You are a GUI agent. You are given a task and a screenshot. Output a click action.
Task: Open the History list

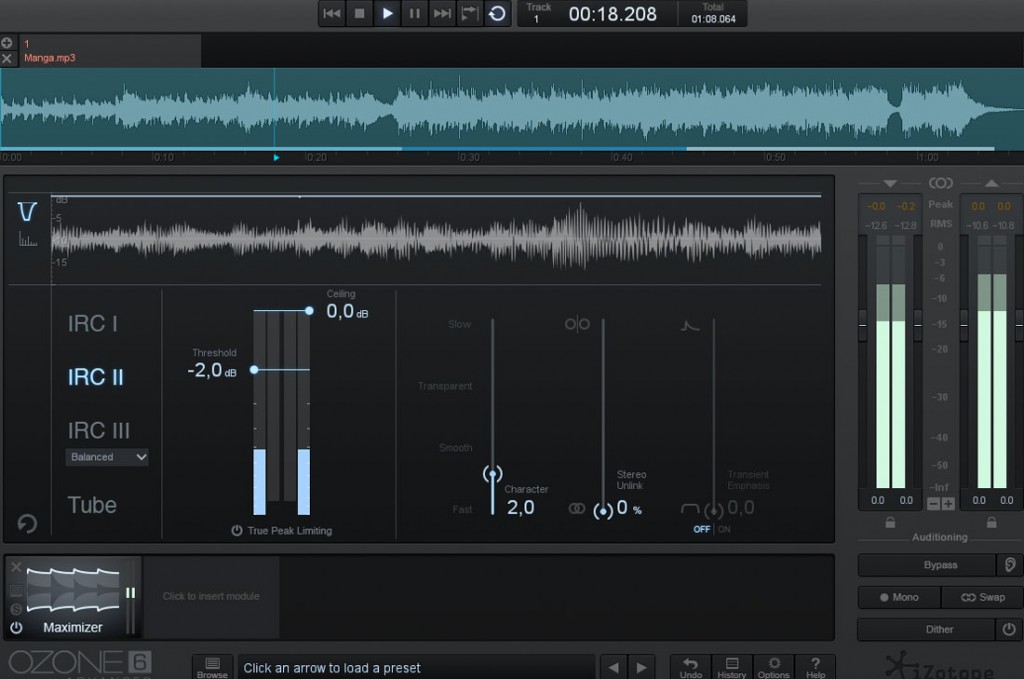point(731,667)
